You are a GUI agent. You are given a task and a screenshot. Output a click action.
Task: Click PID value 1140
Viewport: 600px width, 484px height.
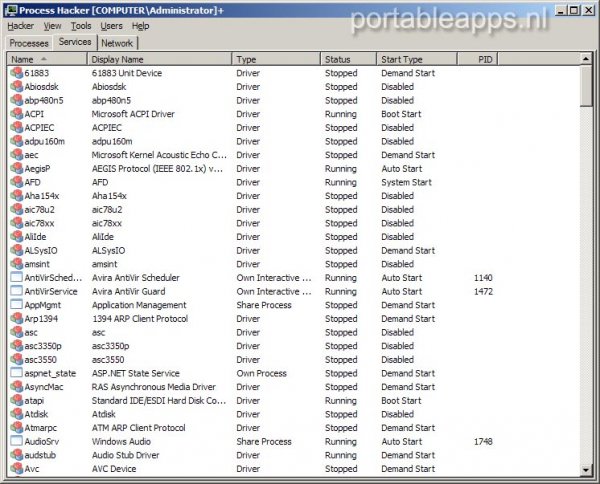point(483,278)
